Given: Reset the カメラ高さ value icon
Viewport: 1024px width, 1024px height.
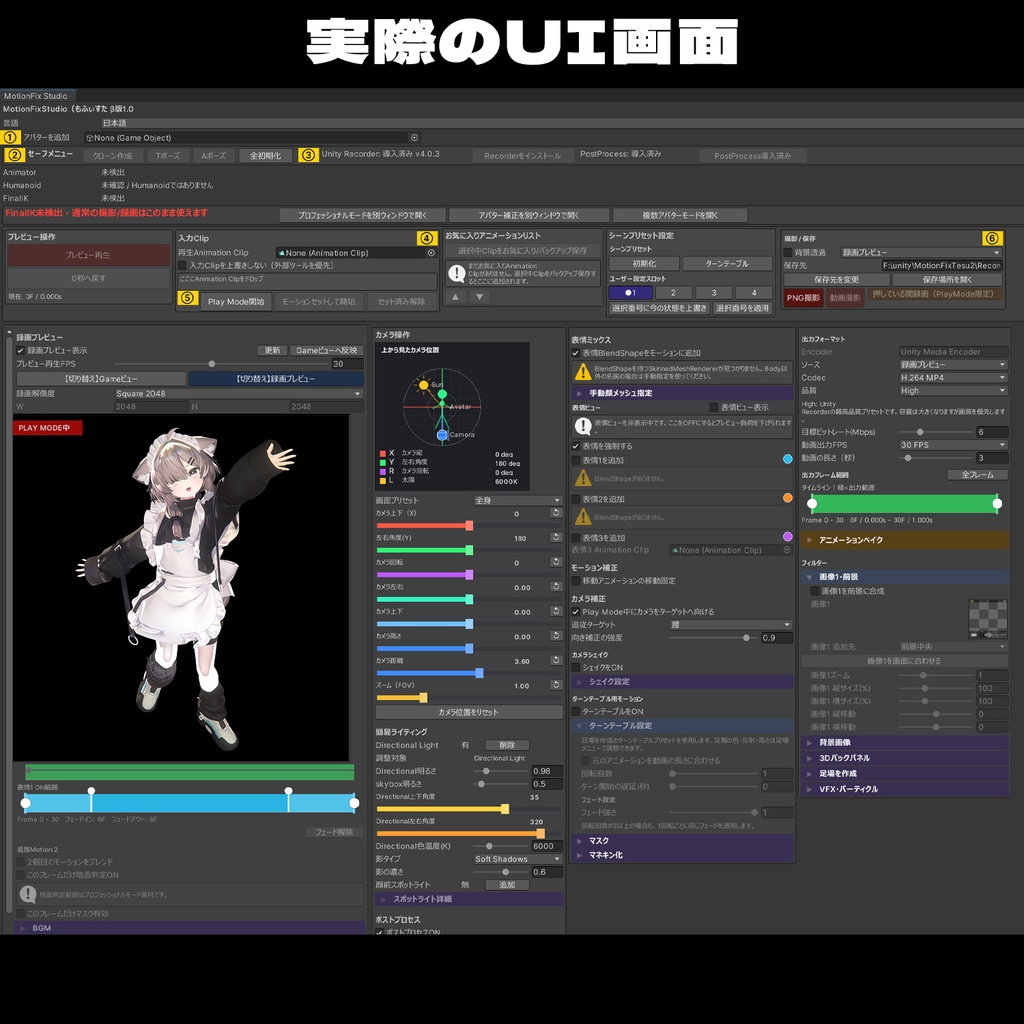Looking at the screenshot, I should coord(556,636).
